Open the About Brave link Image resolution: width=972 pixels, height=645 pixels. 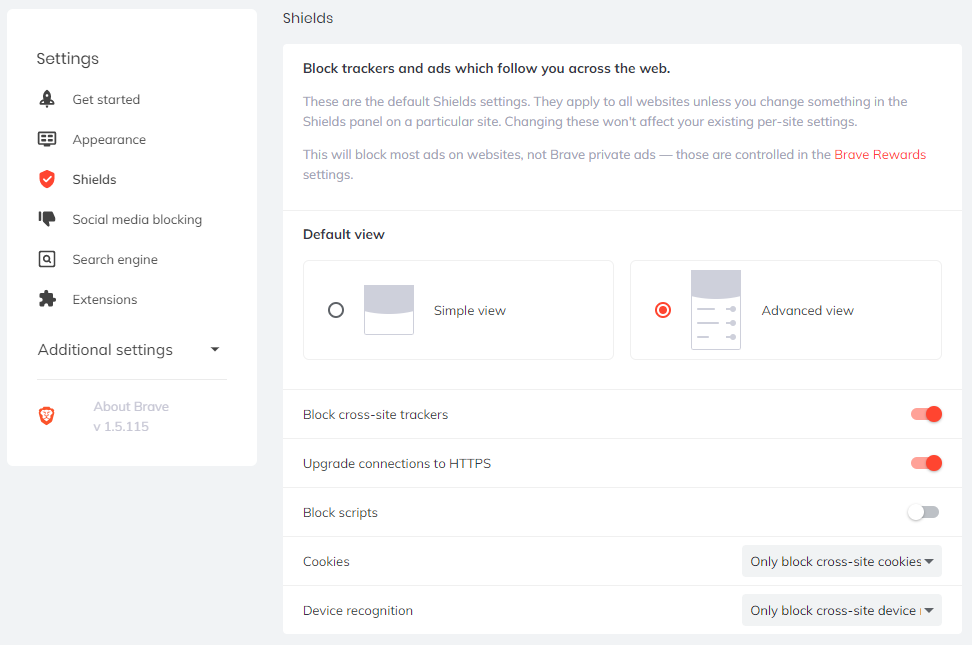(131, 406)
